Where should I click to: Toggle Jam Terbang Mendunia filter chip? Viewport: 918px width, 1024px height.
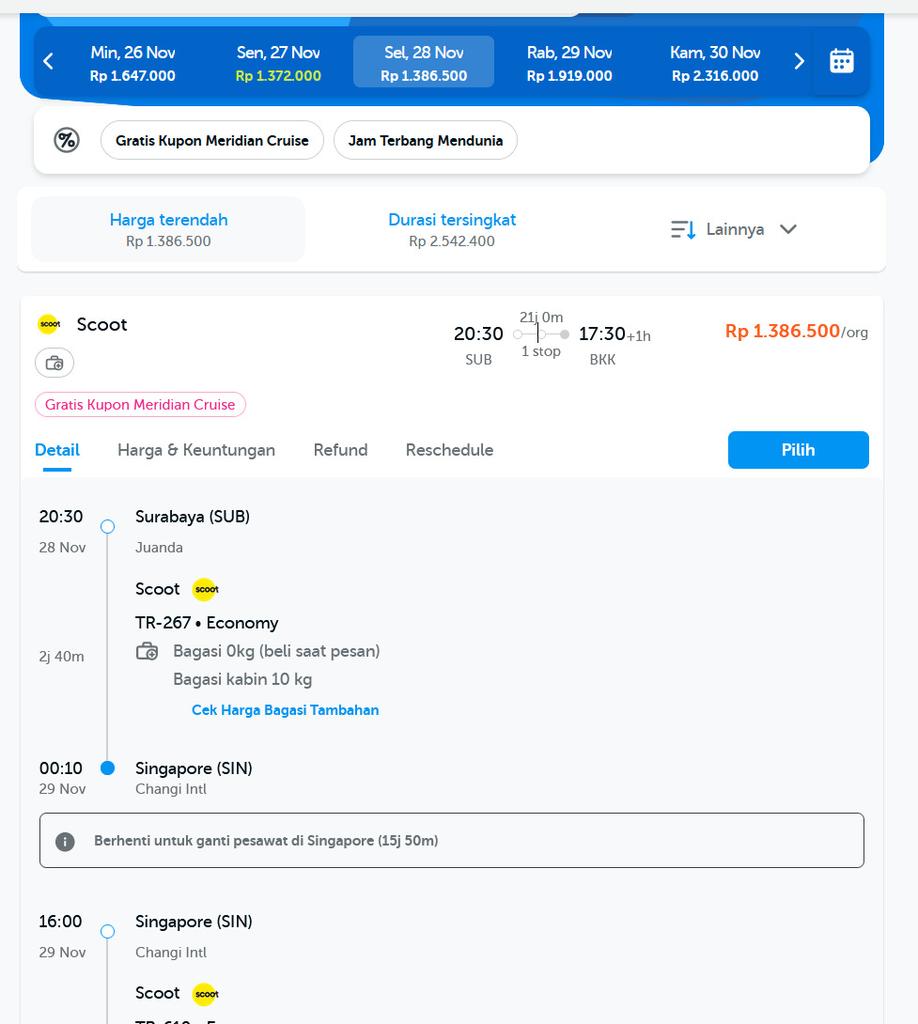pos(425,141)
